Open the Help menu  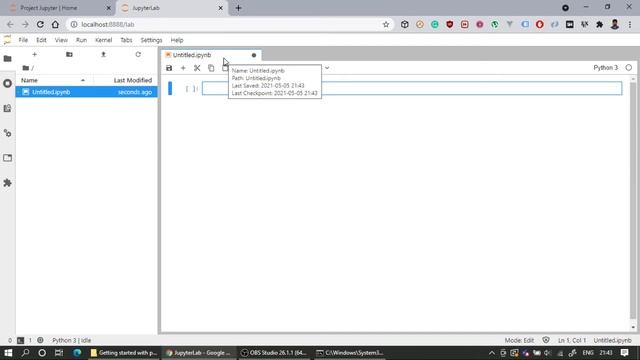tap(177, 40)
